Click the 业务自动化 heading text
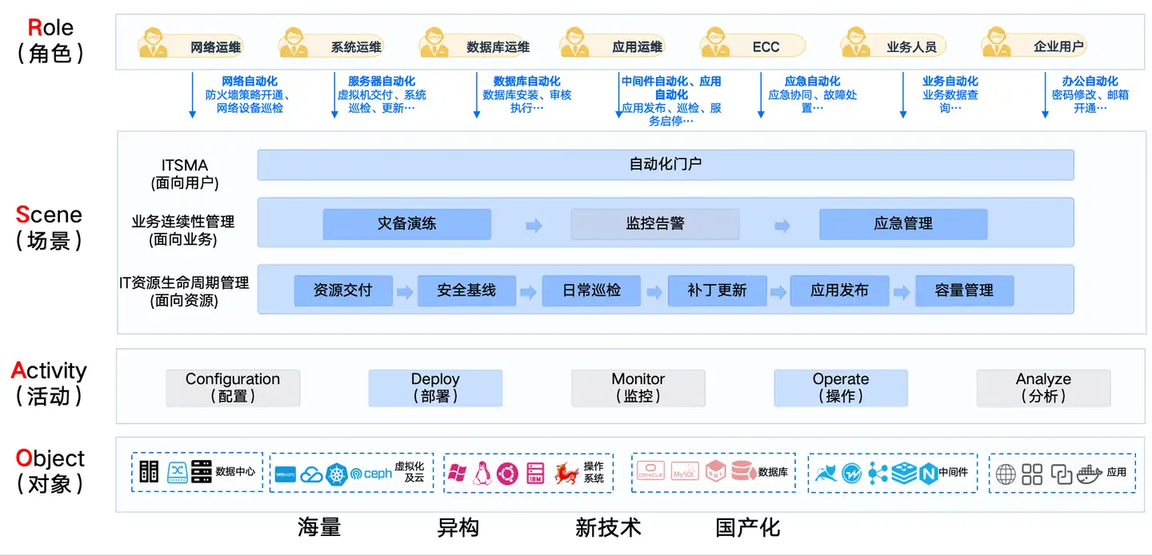The width and height of the screenshot is (1152, 556). click(951, 82)
